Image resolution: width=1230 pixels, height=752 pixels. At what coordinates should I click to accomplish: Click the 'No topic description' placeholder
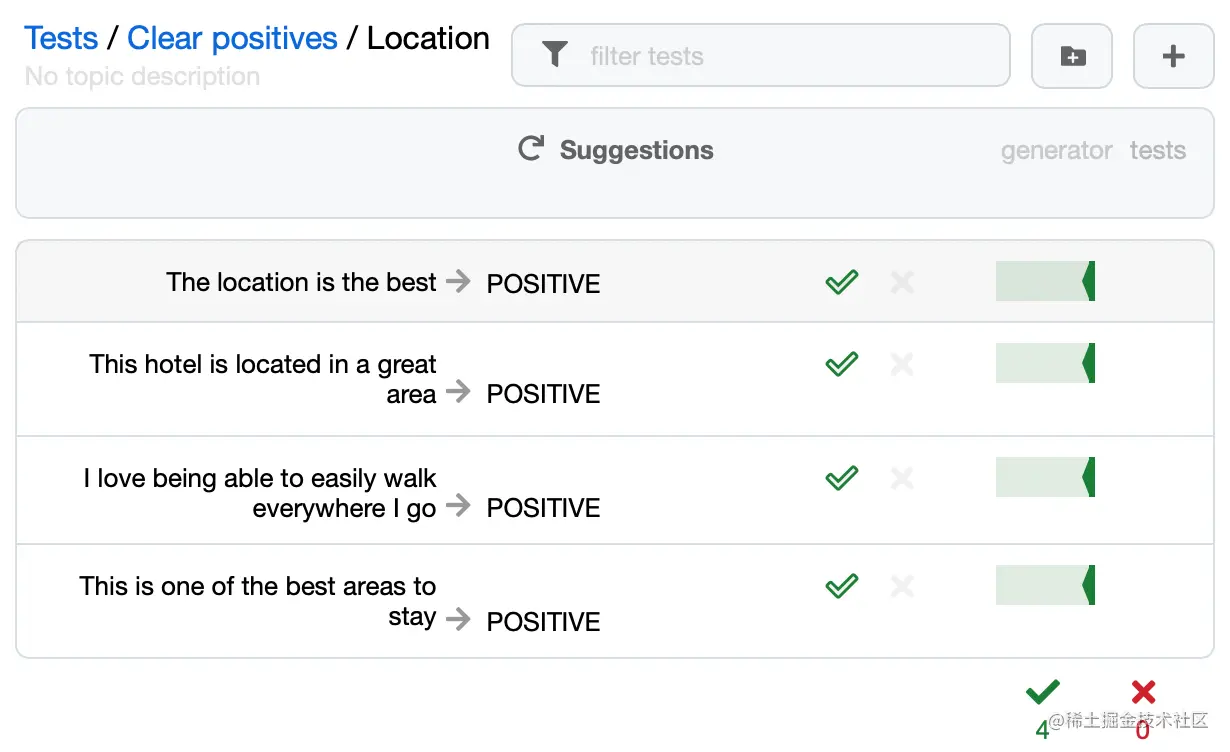click(x=142, y=76)
